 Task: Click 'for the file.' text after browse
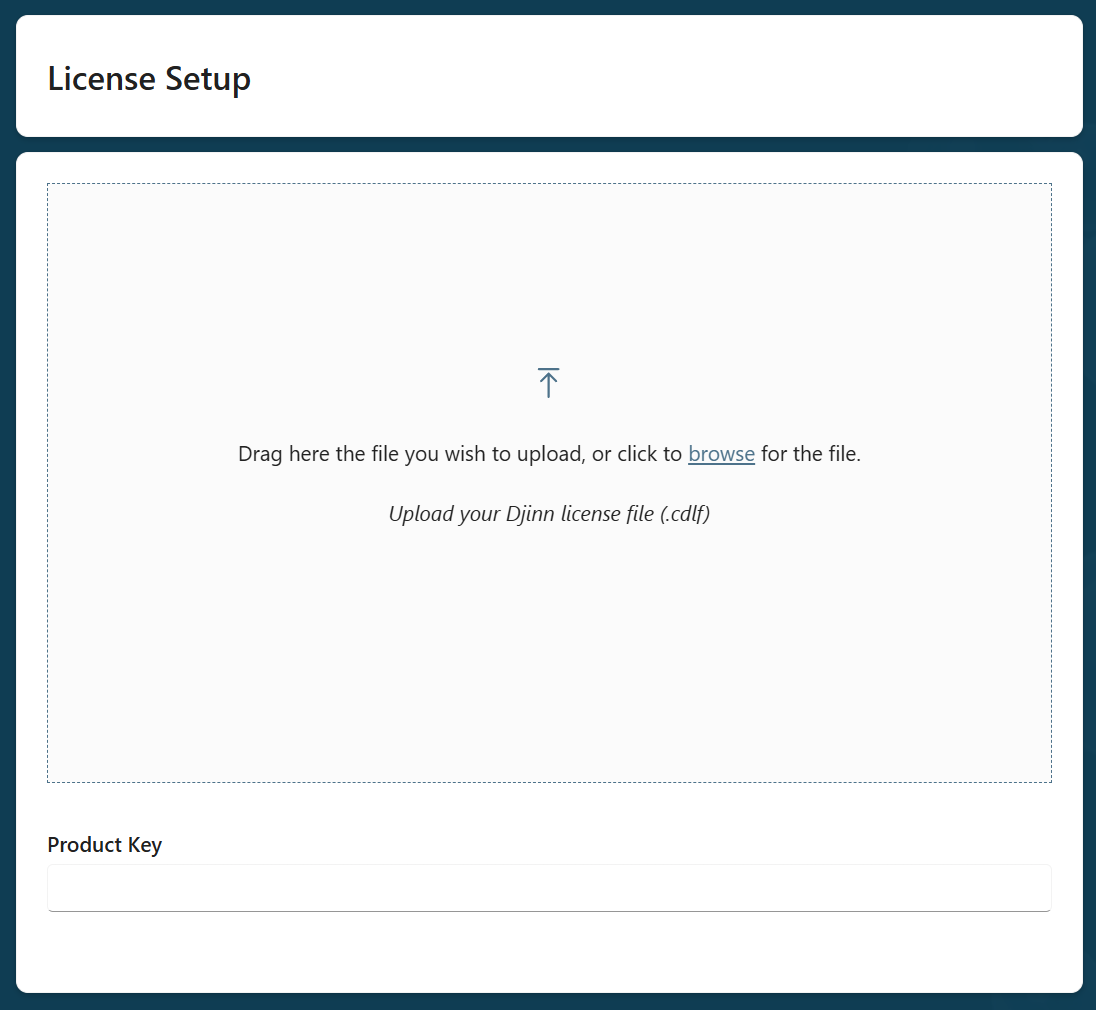pos(810,454)
